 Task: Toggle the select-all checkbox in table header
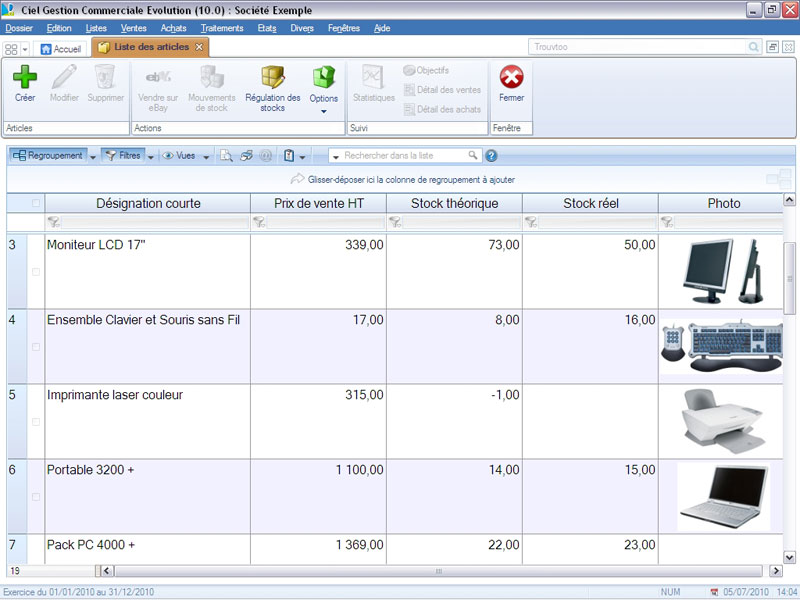coord(36,204)
